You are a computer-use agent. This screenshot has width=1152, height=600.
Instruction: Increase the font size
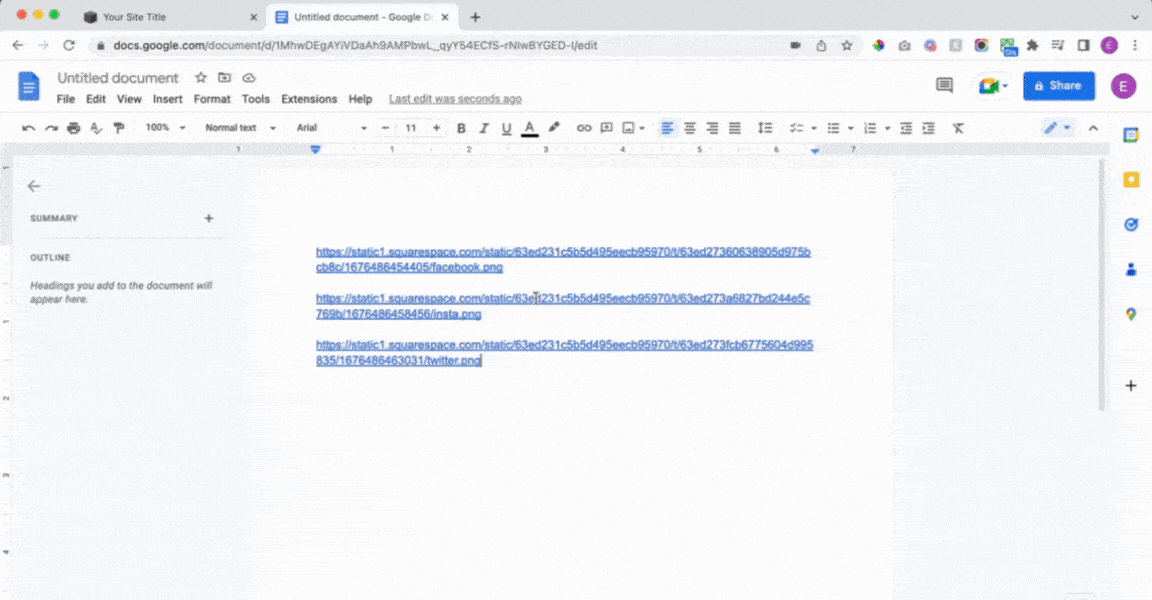[x=436, y=129]
